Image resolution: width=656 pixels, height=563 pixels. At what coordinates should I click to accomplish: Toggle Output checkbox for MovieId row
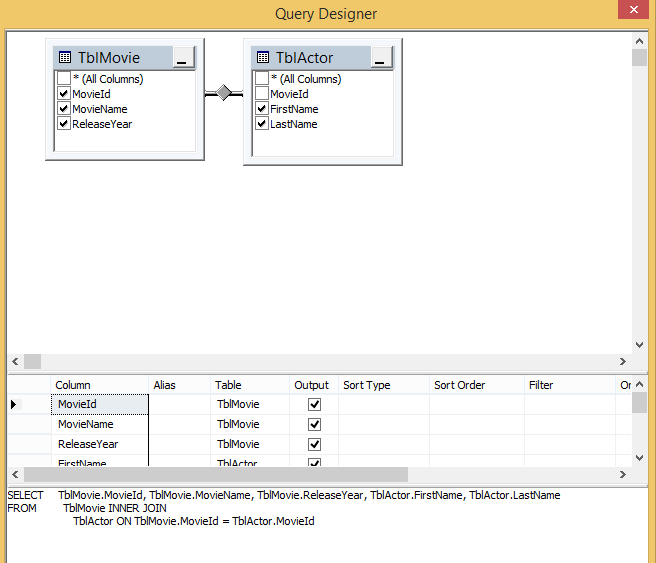pyautogui.click(x=314, y=404)
